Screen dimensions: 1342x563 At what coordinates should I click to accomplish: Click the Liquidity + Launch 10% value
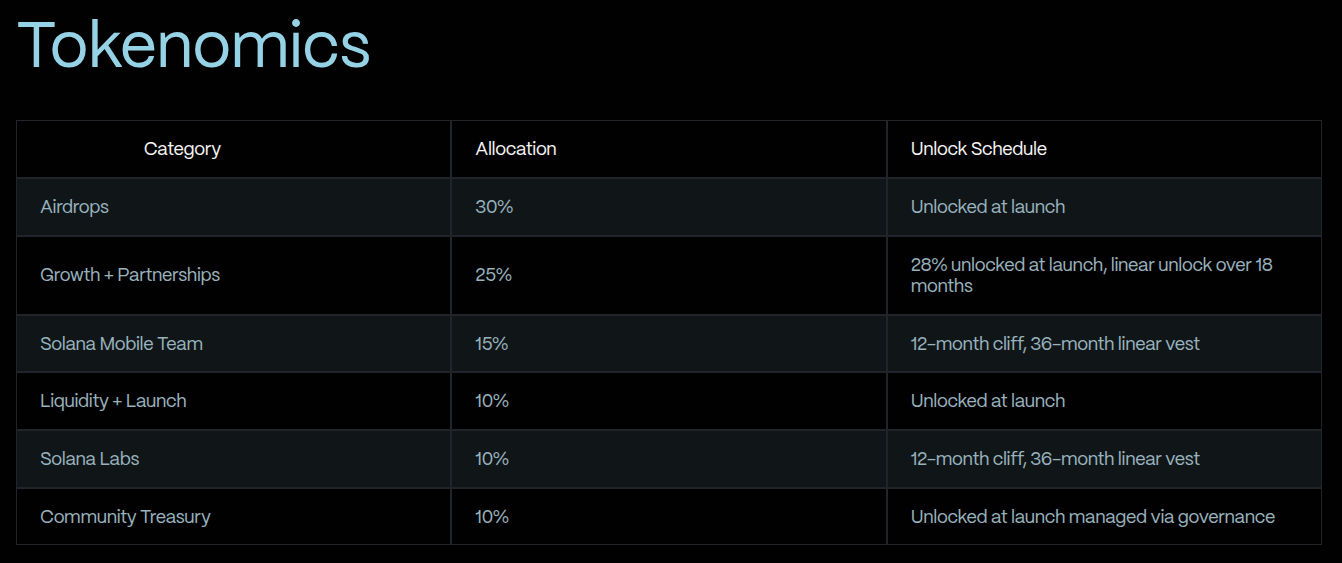(492, 401)
